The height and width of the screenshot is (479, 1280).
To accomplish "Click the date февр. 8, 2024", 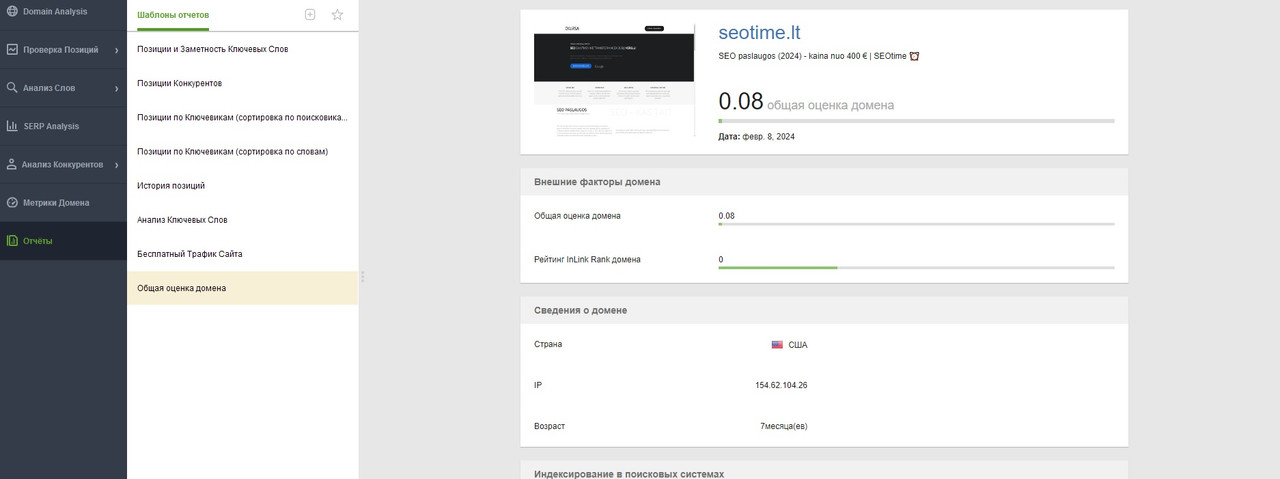I will tap(768, 136).
